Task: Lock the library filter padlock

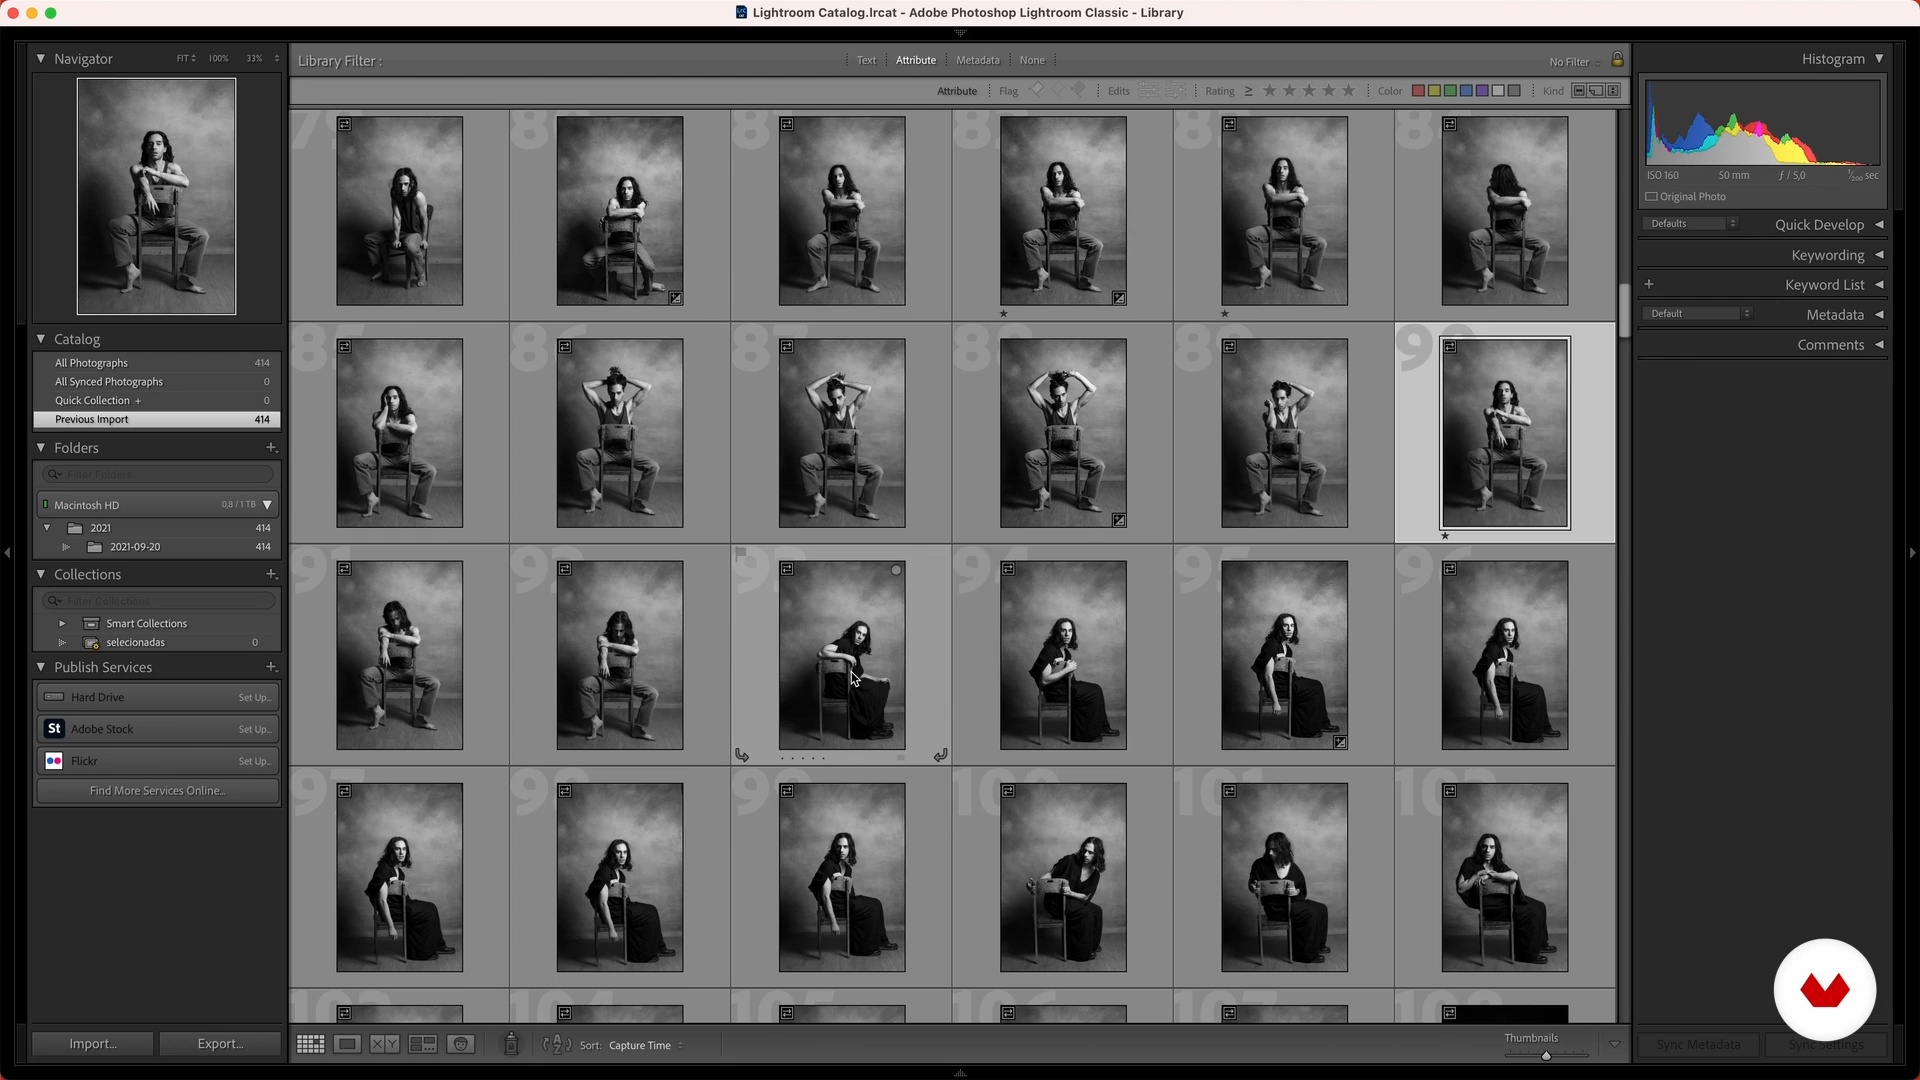Action: coord(1617,60)
